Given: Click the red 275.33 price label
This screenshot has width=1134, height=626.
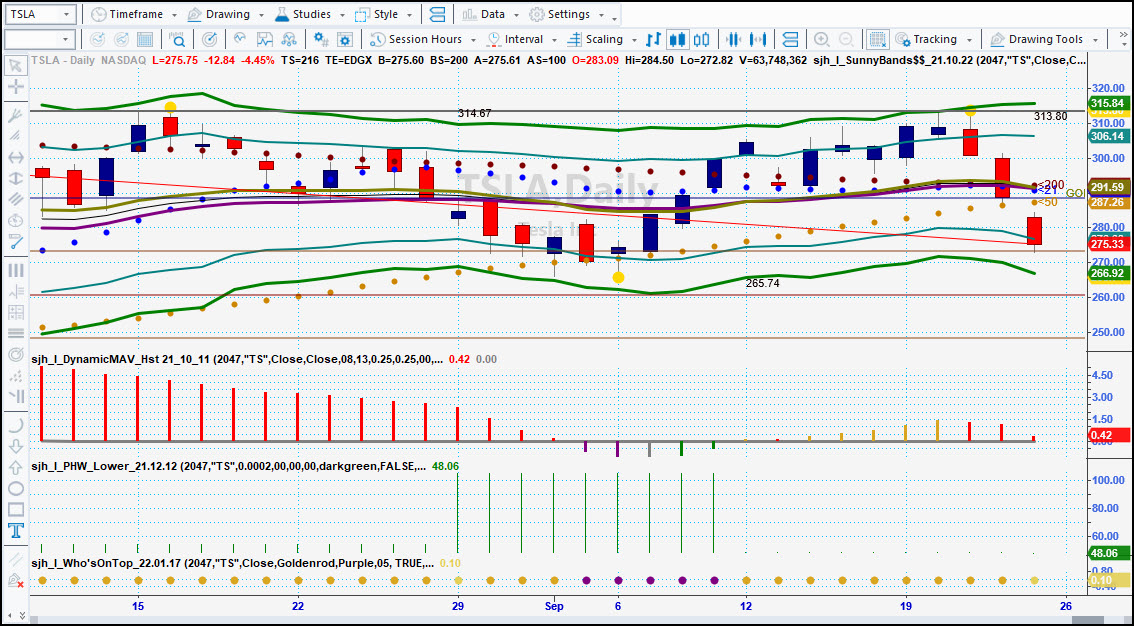Looking at the screenshot, I should [x=1109, y=244].
